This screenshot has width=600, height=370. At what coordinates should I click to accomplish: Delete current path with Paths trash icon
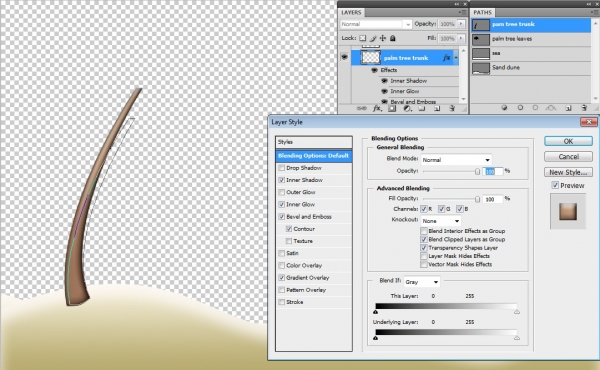point(584,108)
